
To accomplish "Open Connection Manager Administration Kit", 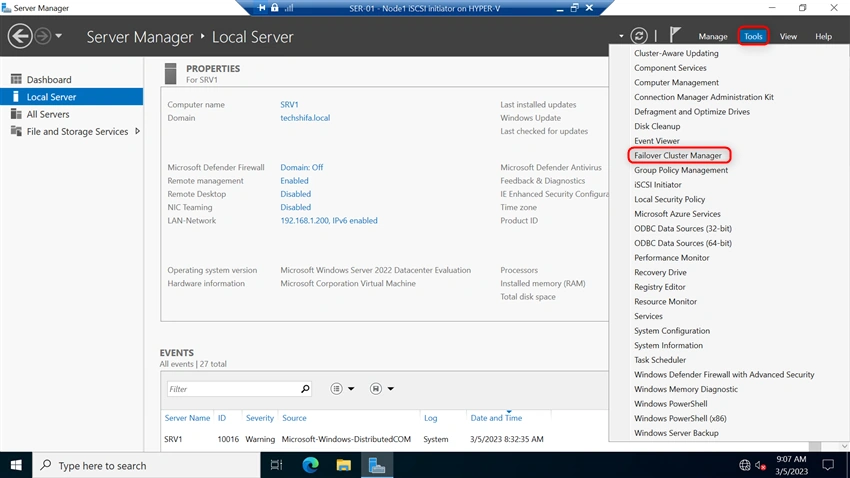I will pyautogui.click(x=704, y=97).
